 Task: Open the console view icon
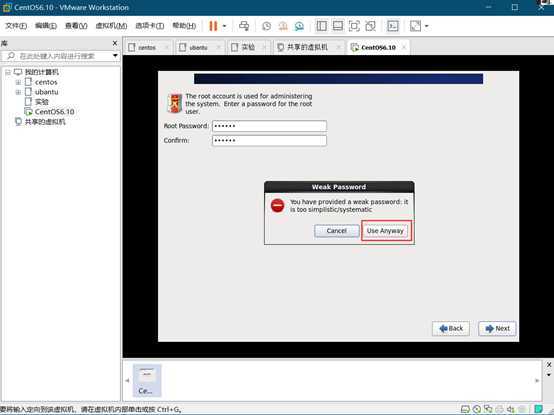[x=393, y=26]
